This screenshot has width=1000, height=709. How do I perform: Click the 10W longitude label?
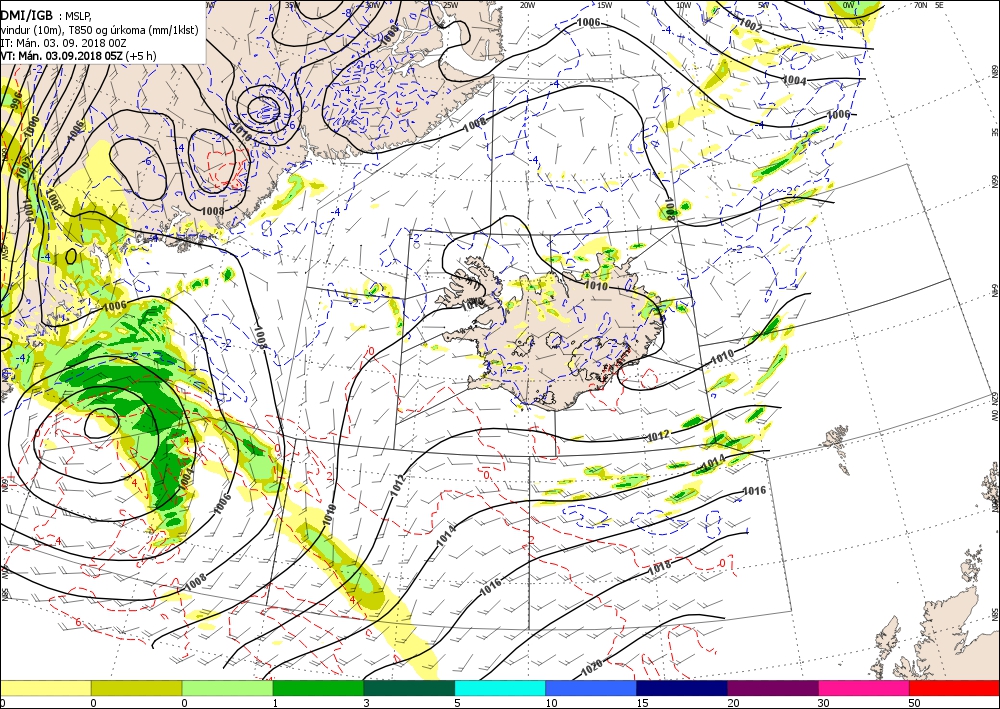coord(683,5)
